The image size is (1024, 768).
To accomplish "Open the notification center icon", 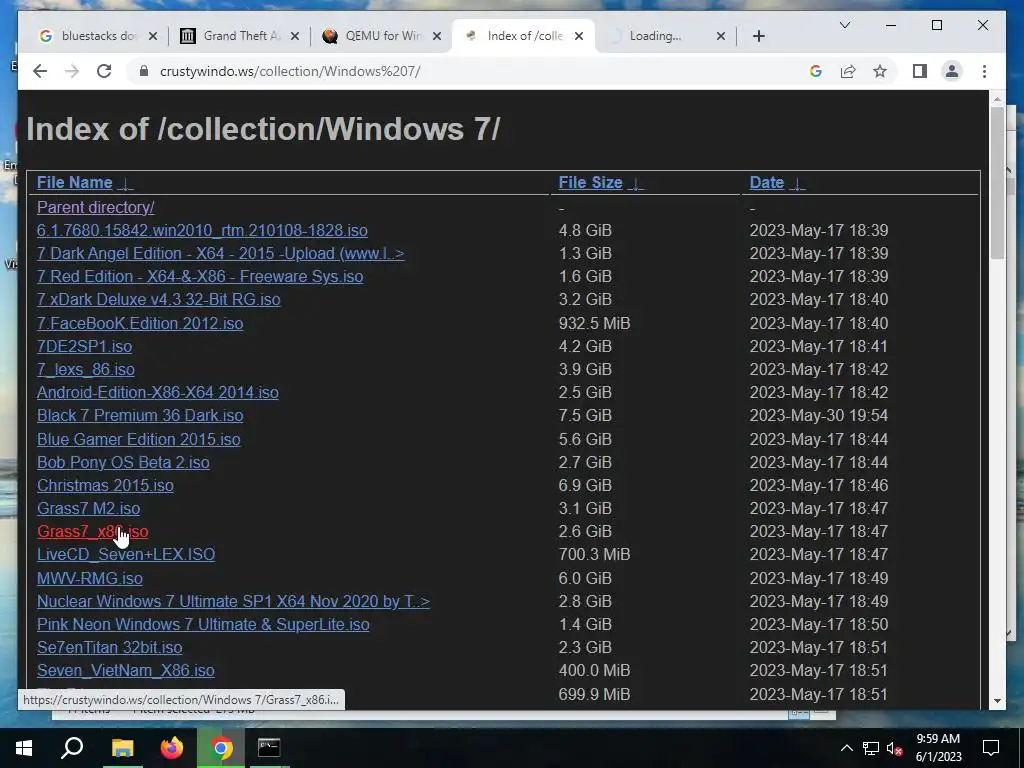I will pos(991,748).
